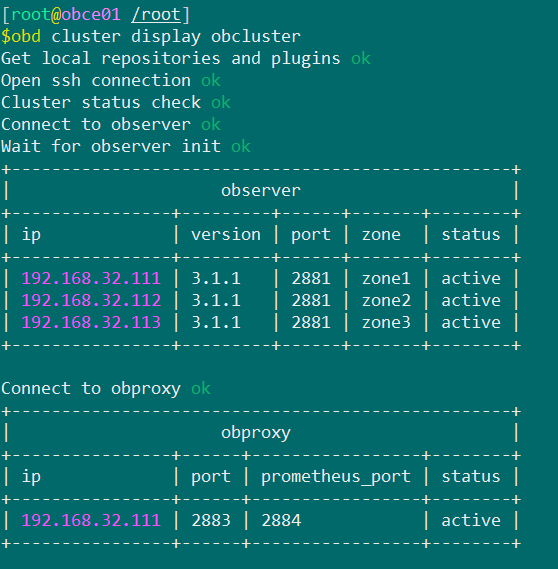Click the 'port' header in the obproxy table
Screen dimensions: 558x569
click(211, 478)
